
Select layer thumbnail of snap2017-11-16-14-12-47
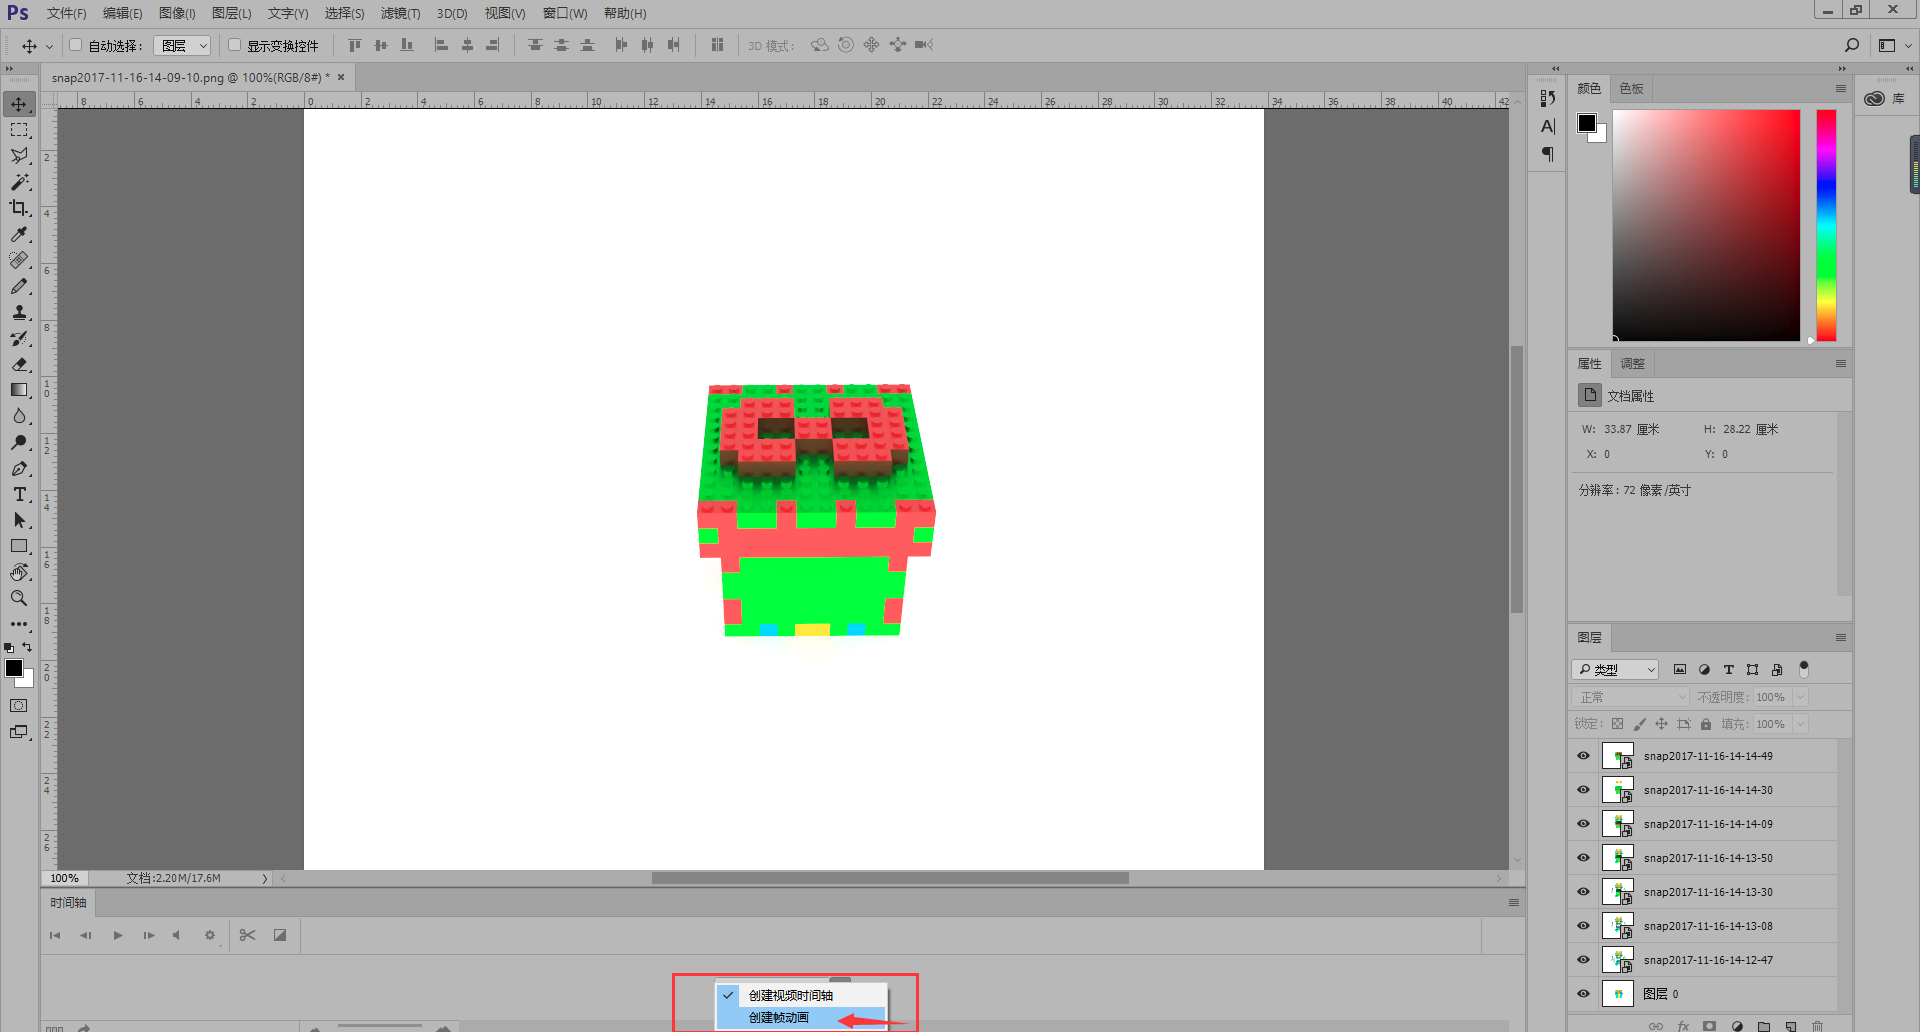pyautogui.click(x=1617, y=960)
